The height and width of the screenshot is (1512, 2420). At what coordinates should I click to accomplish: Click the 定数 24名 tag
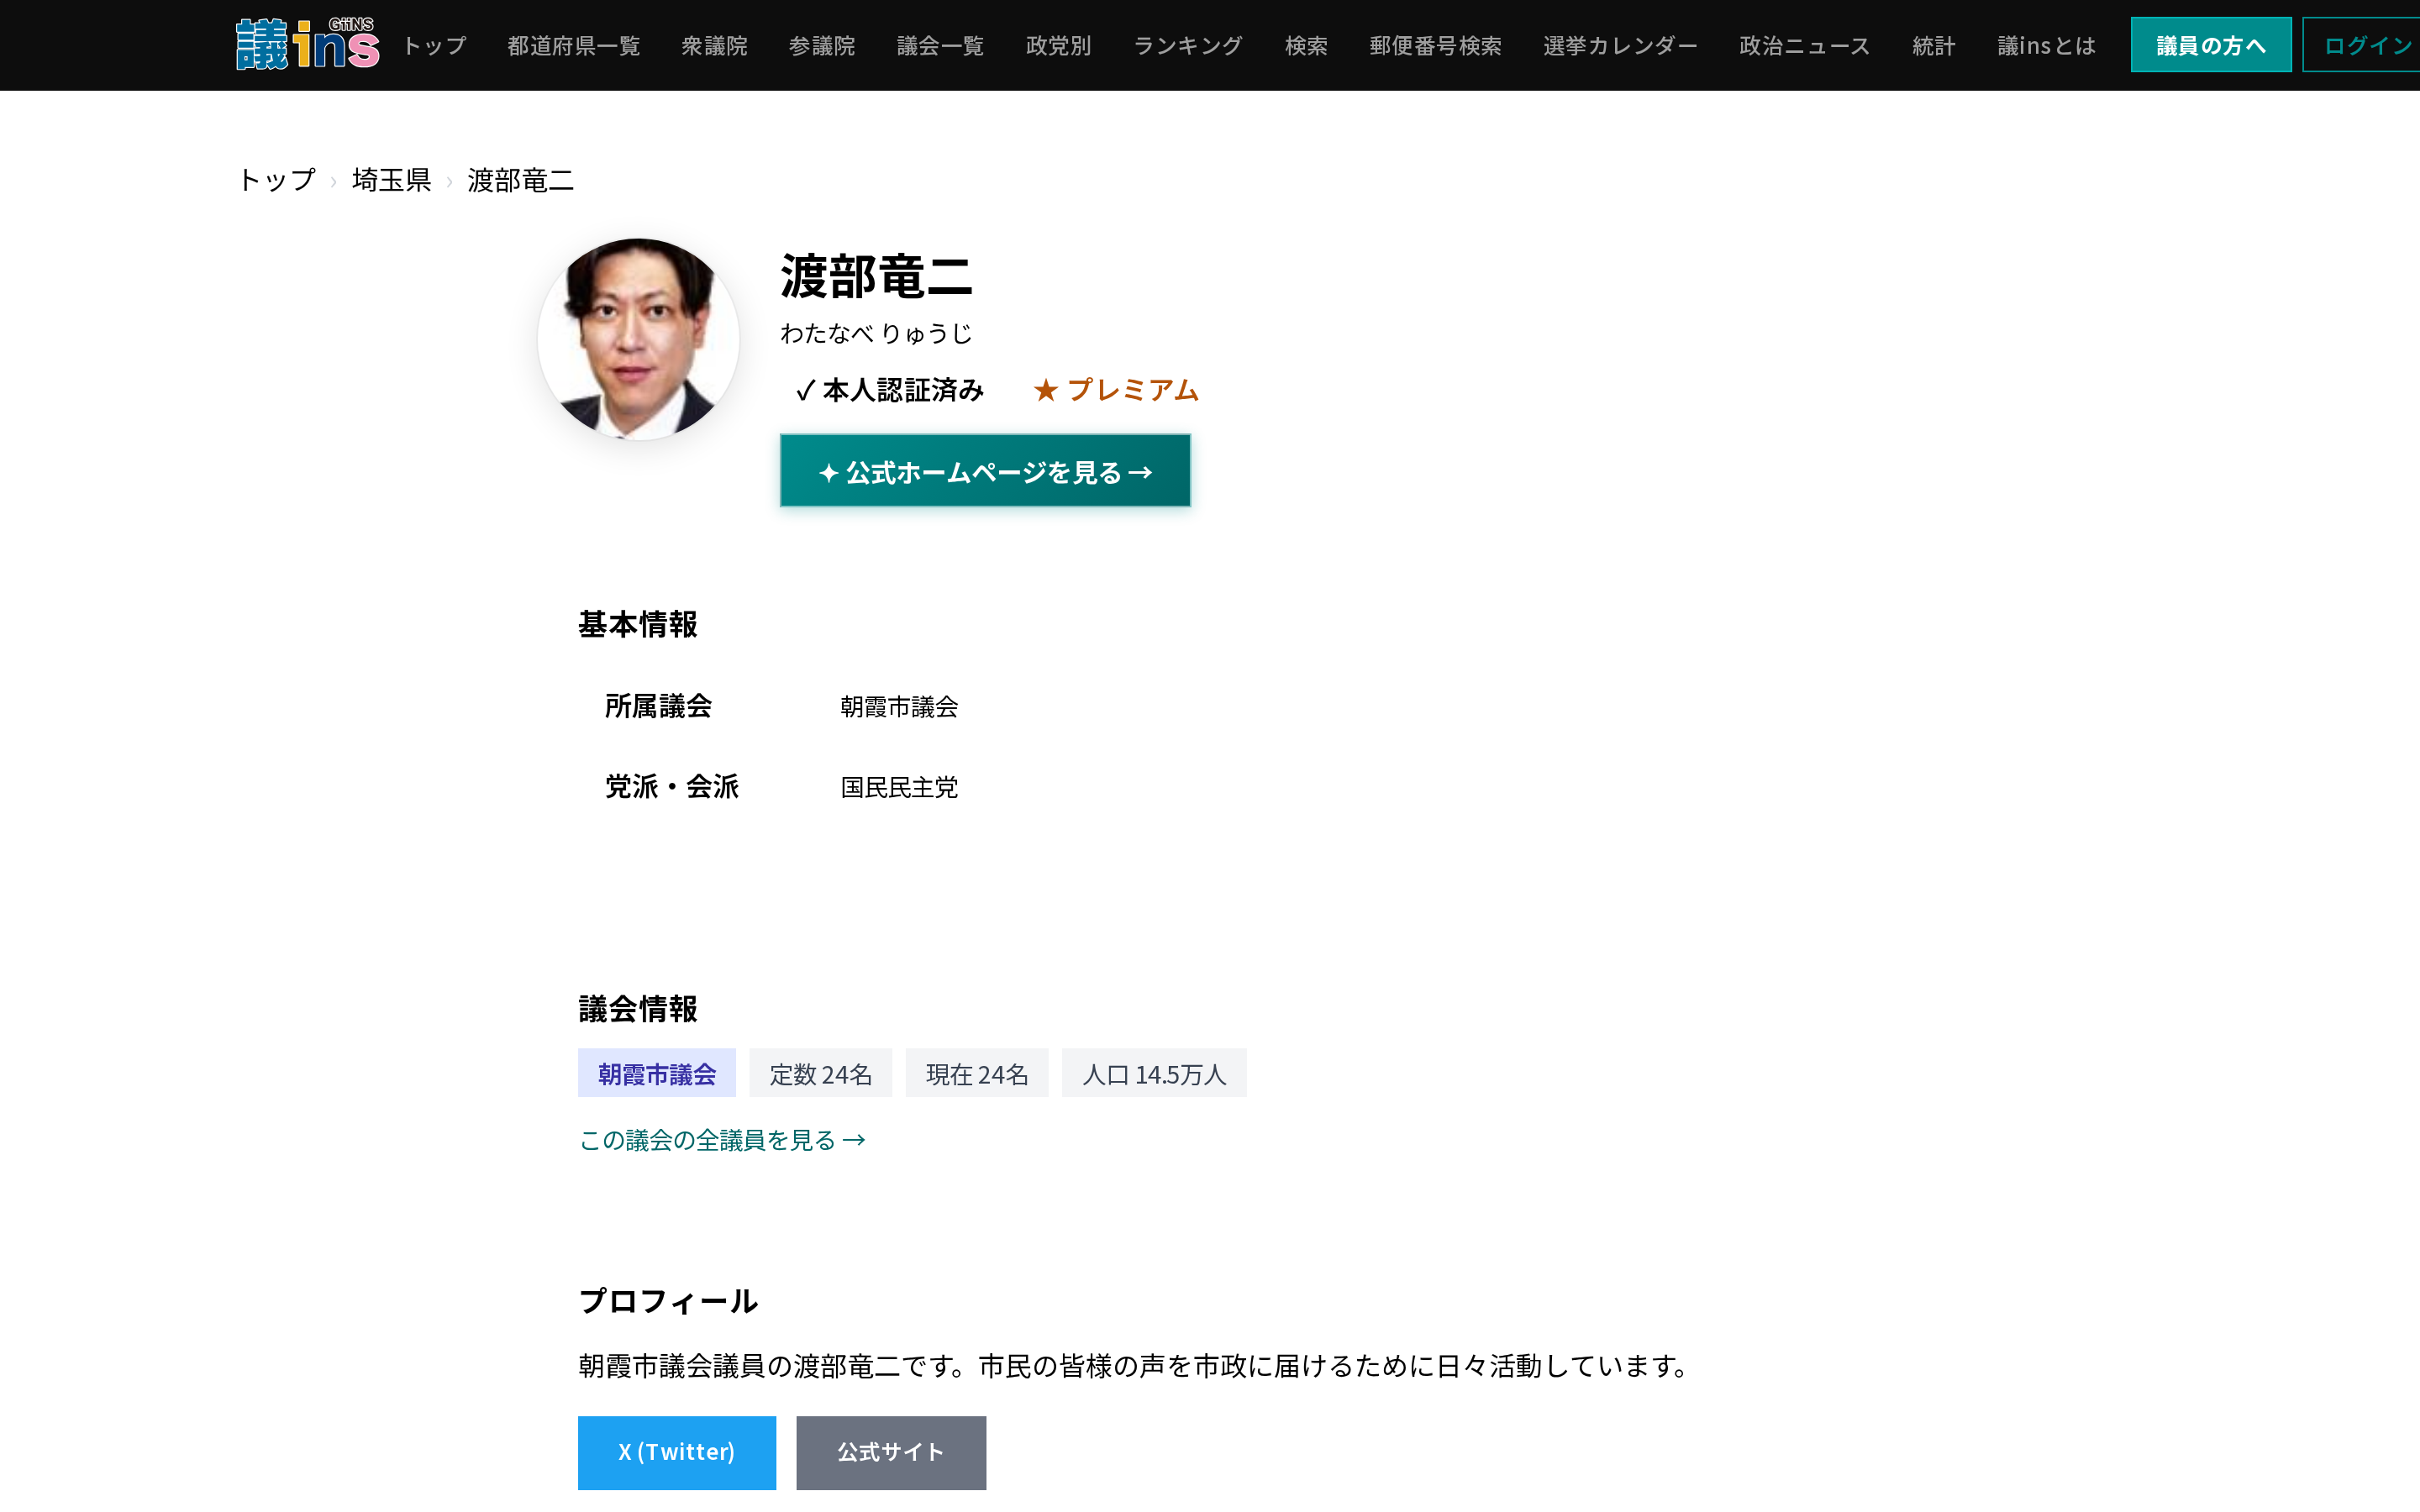(x=820, y=1074)
